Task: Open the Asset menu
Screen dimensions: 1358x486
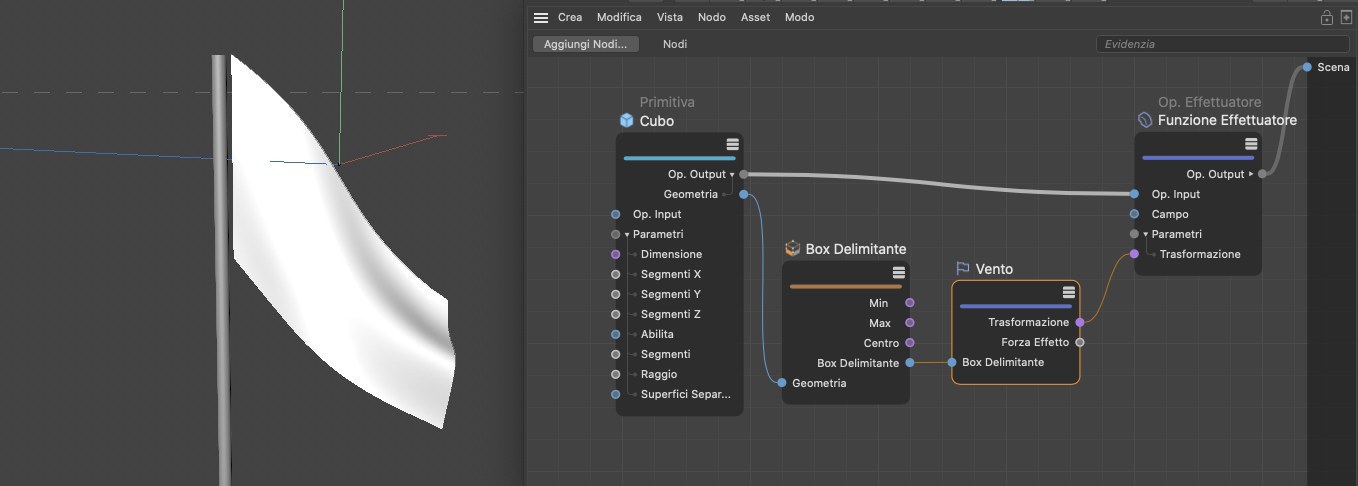Action: point(755,18)
